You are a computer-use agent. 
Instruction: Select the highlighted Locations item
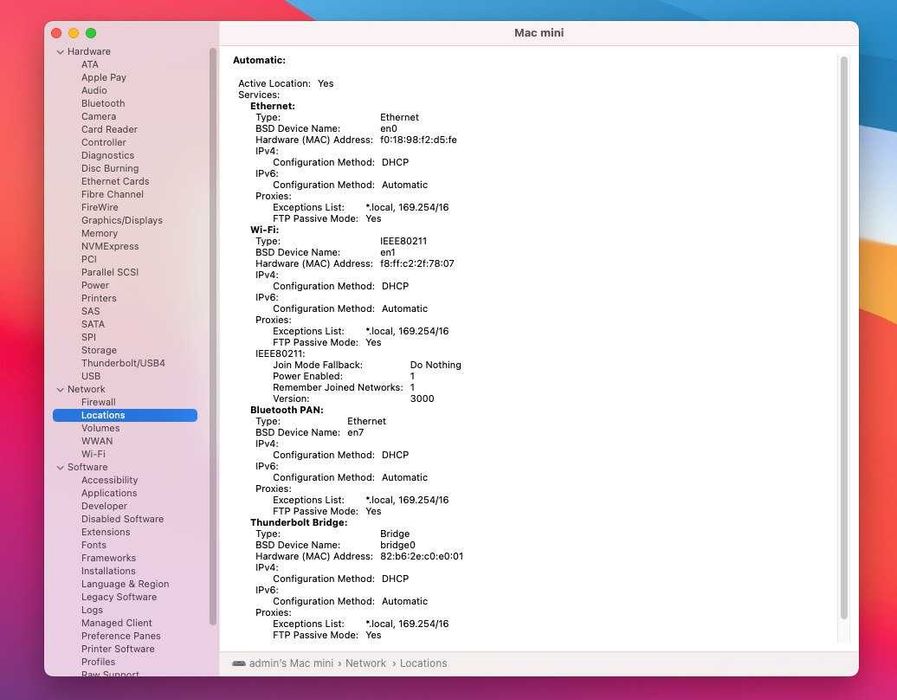[125, 415]
